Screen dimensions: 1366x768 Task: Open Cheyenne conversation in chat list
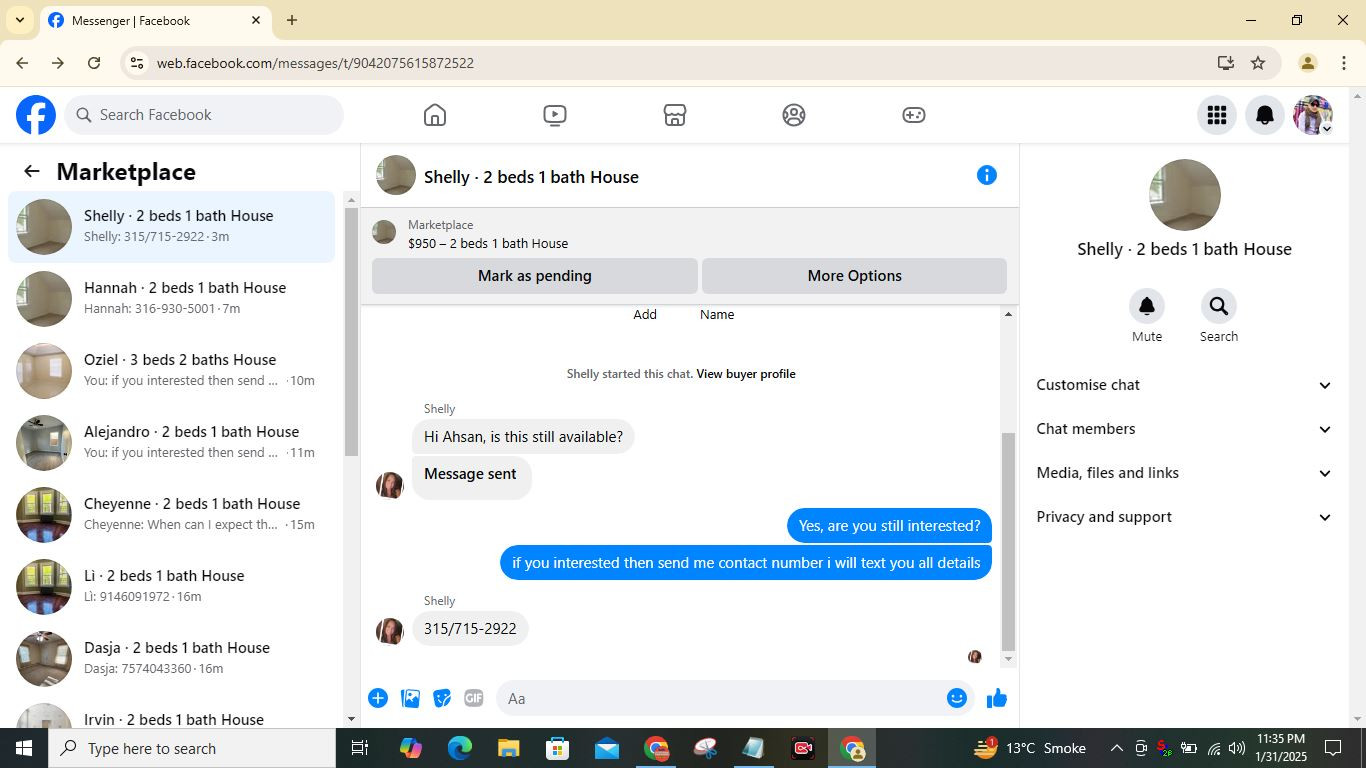[x=172, y=515]
